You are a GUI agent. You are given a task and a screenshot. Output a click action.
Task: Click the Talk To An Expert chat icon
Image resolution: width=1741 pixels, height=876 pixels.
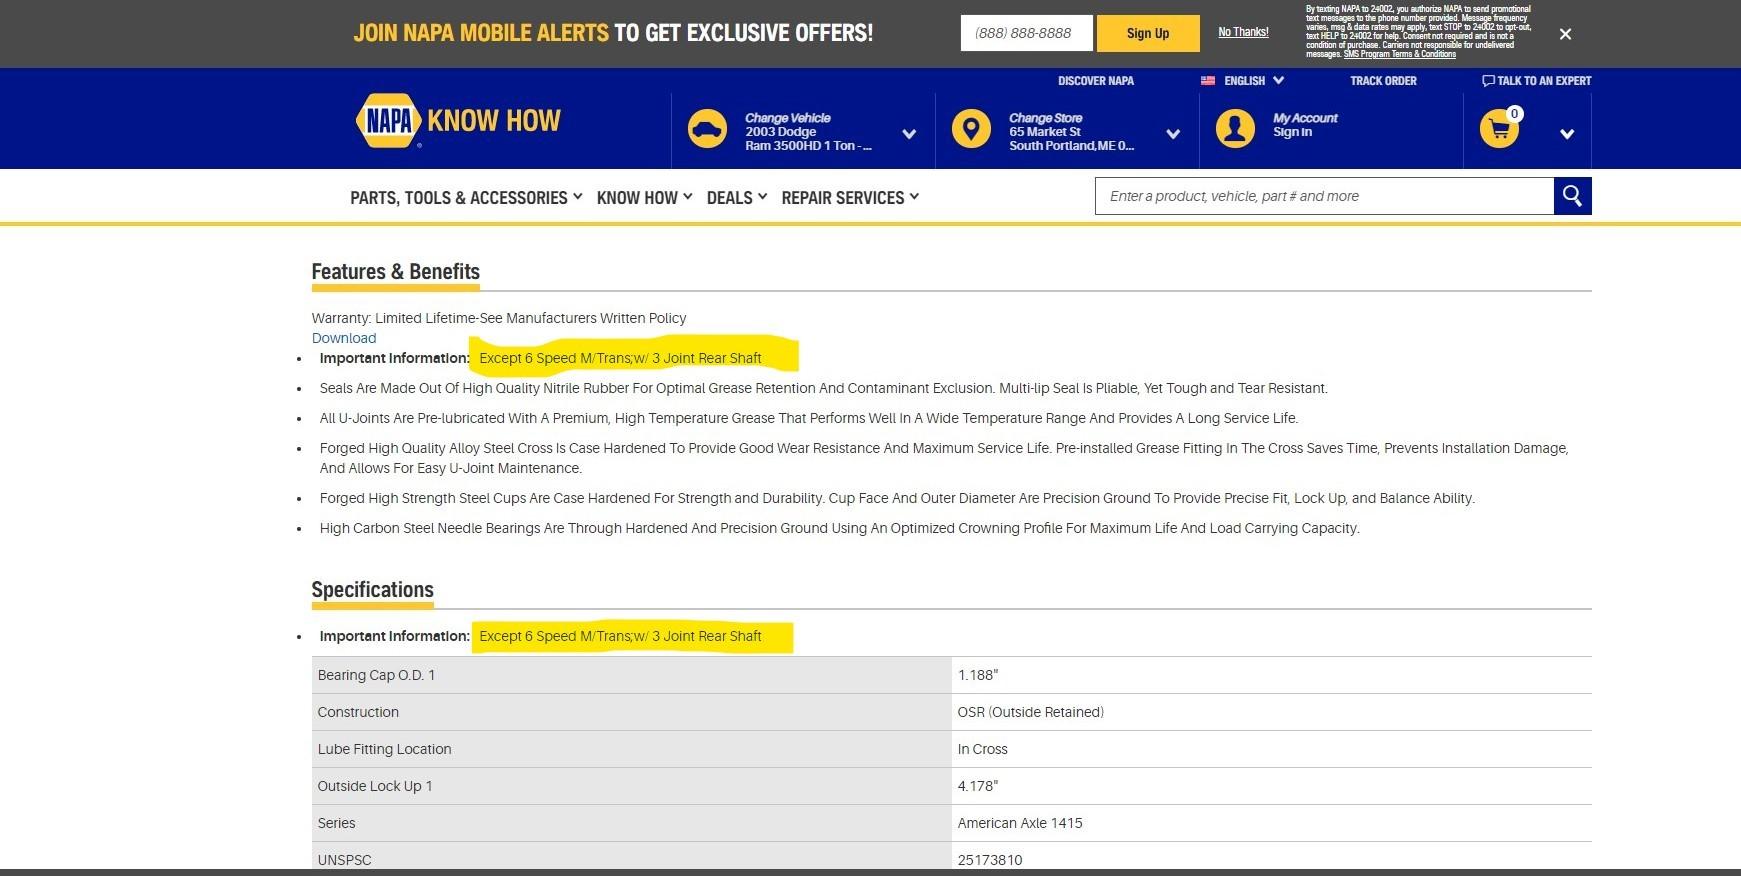point(1488,81)
